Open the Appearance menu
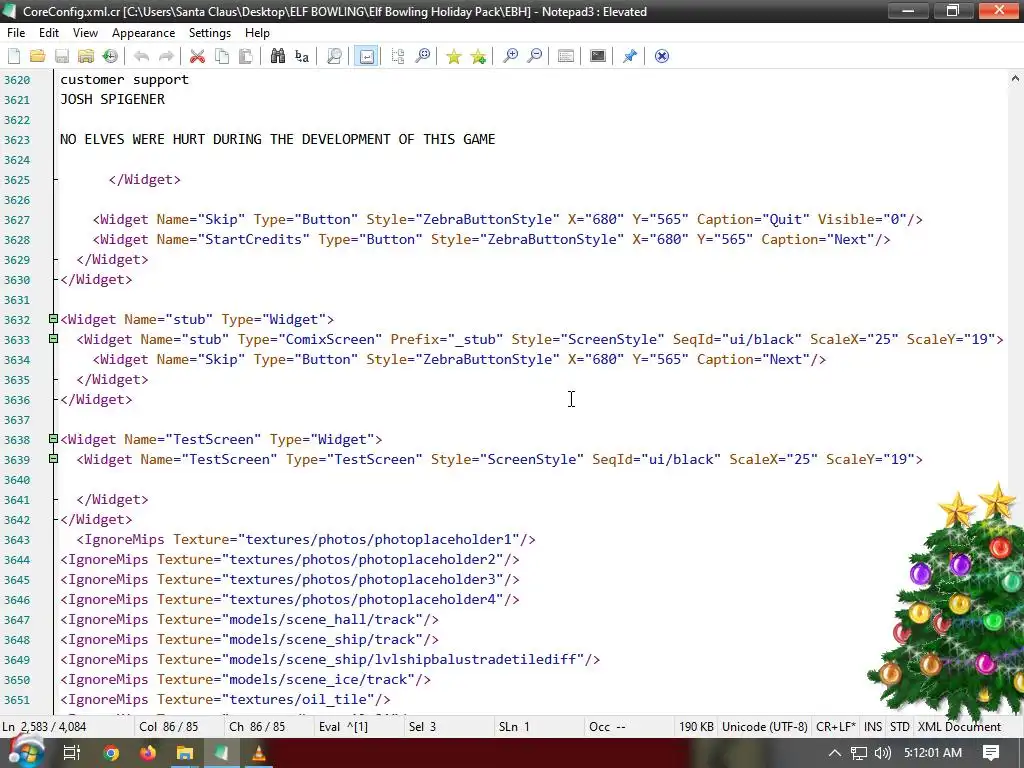 click(144, 33)
